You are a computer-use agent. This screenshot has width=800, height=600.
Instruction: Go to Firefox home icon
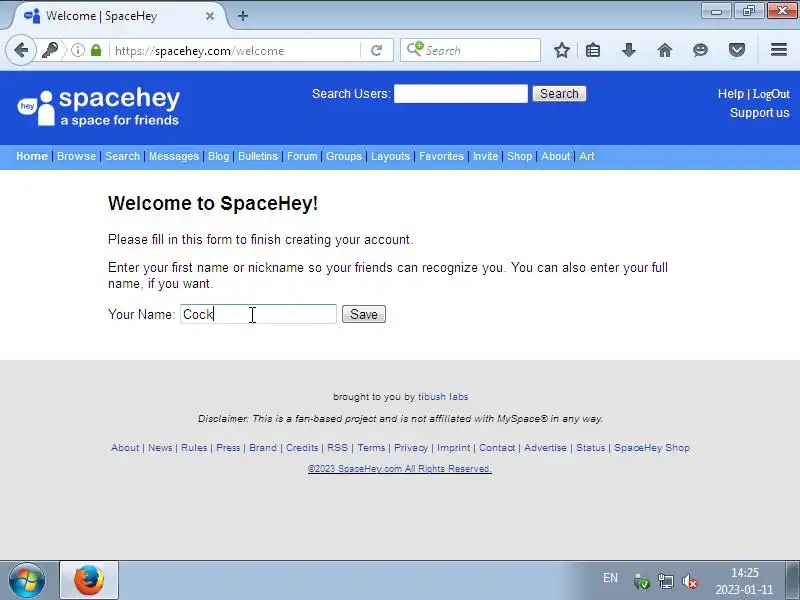tap(665, 50)
